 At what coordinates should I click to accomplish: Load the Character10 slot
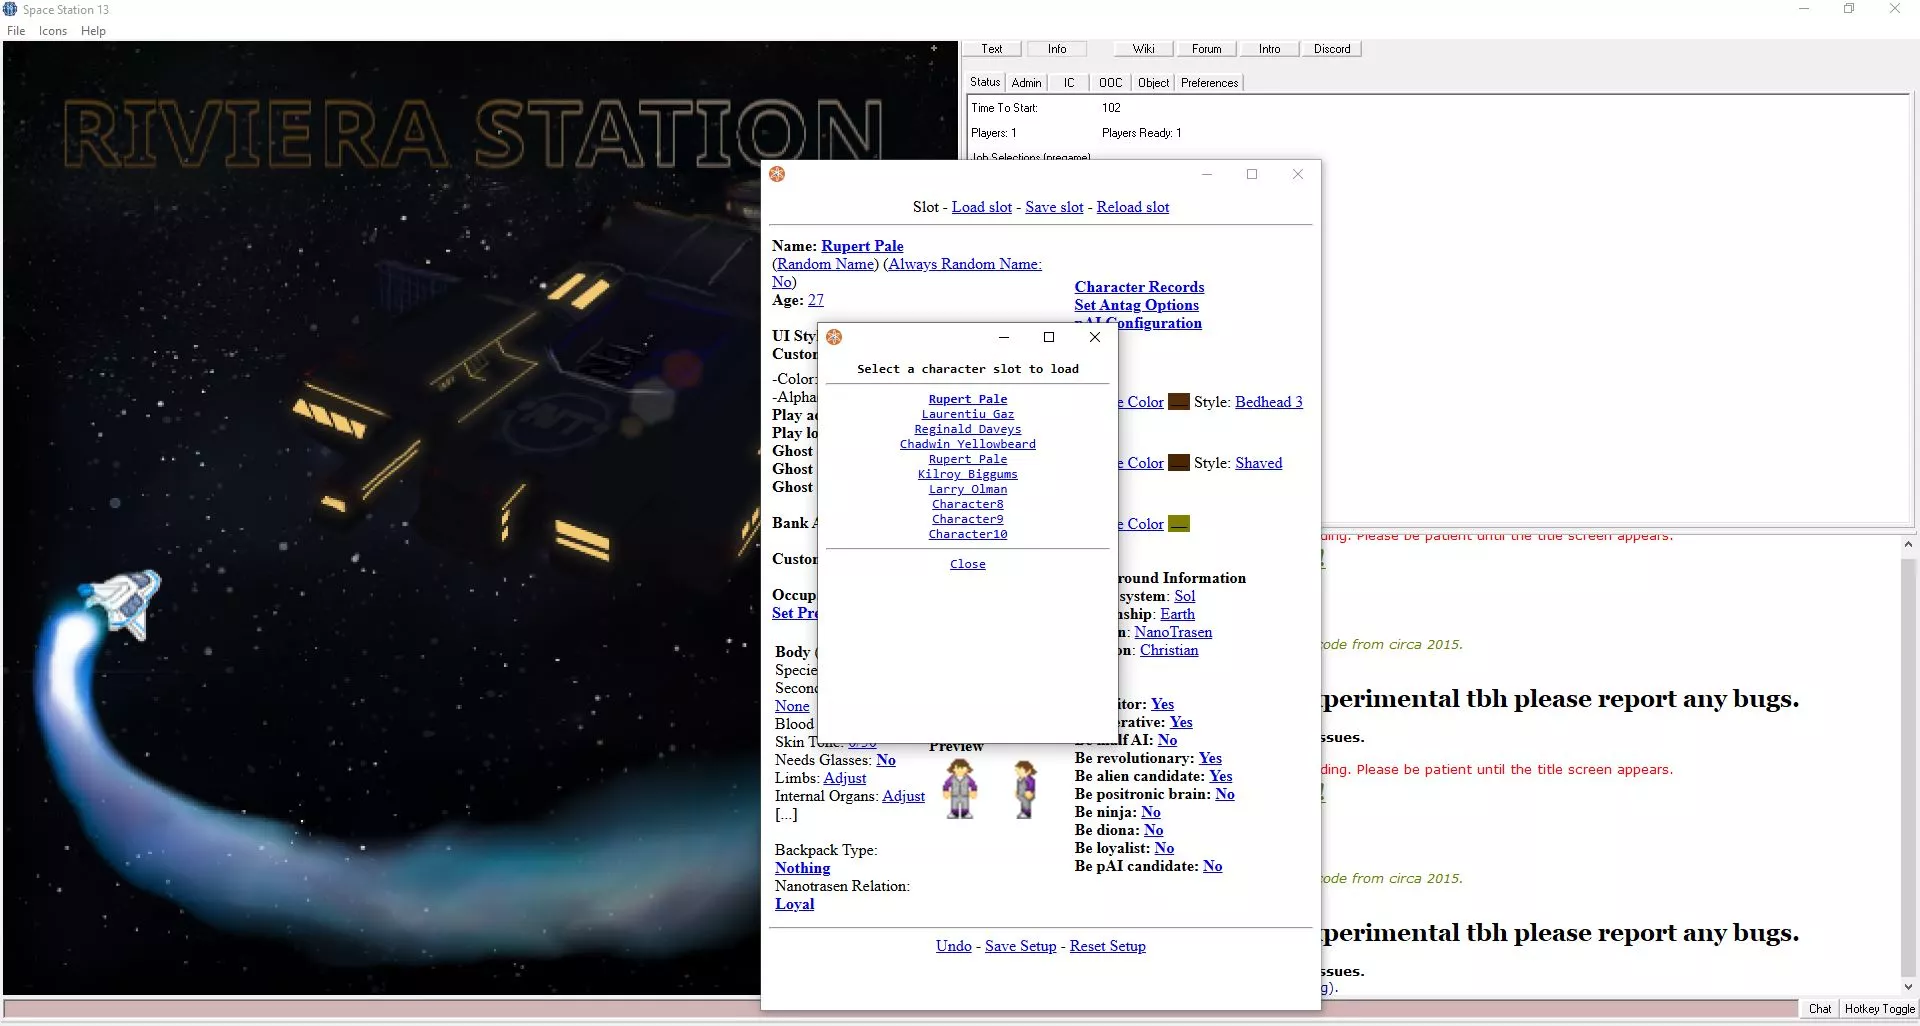(x=968, y=534)
